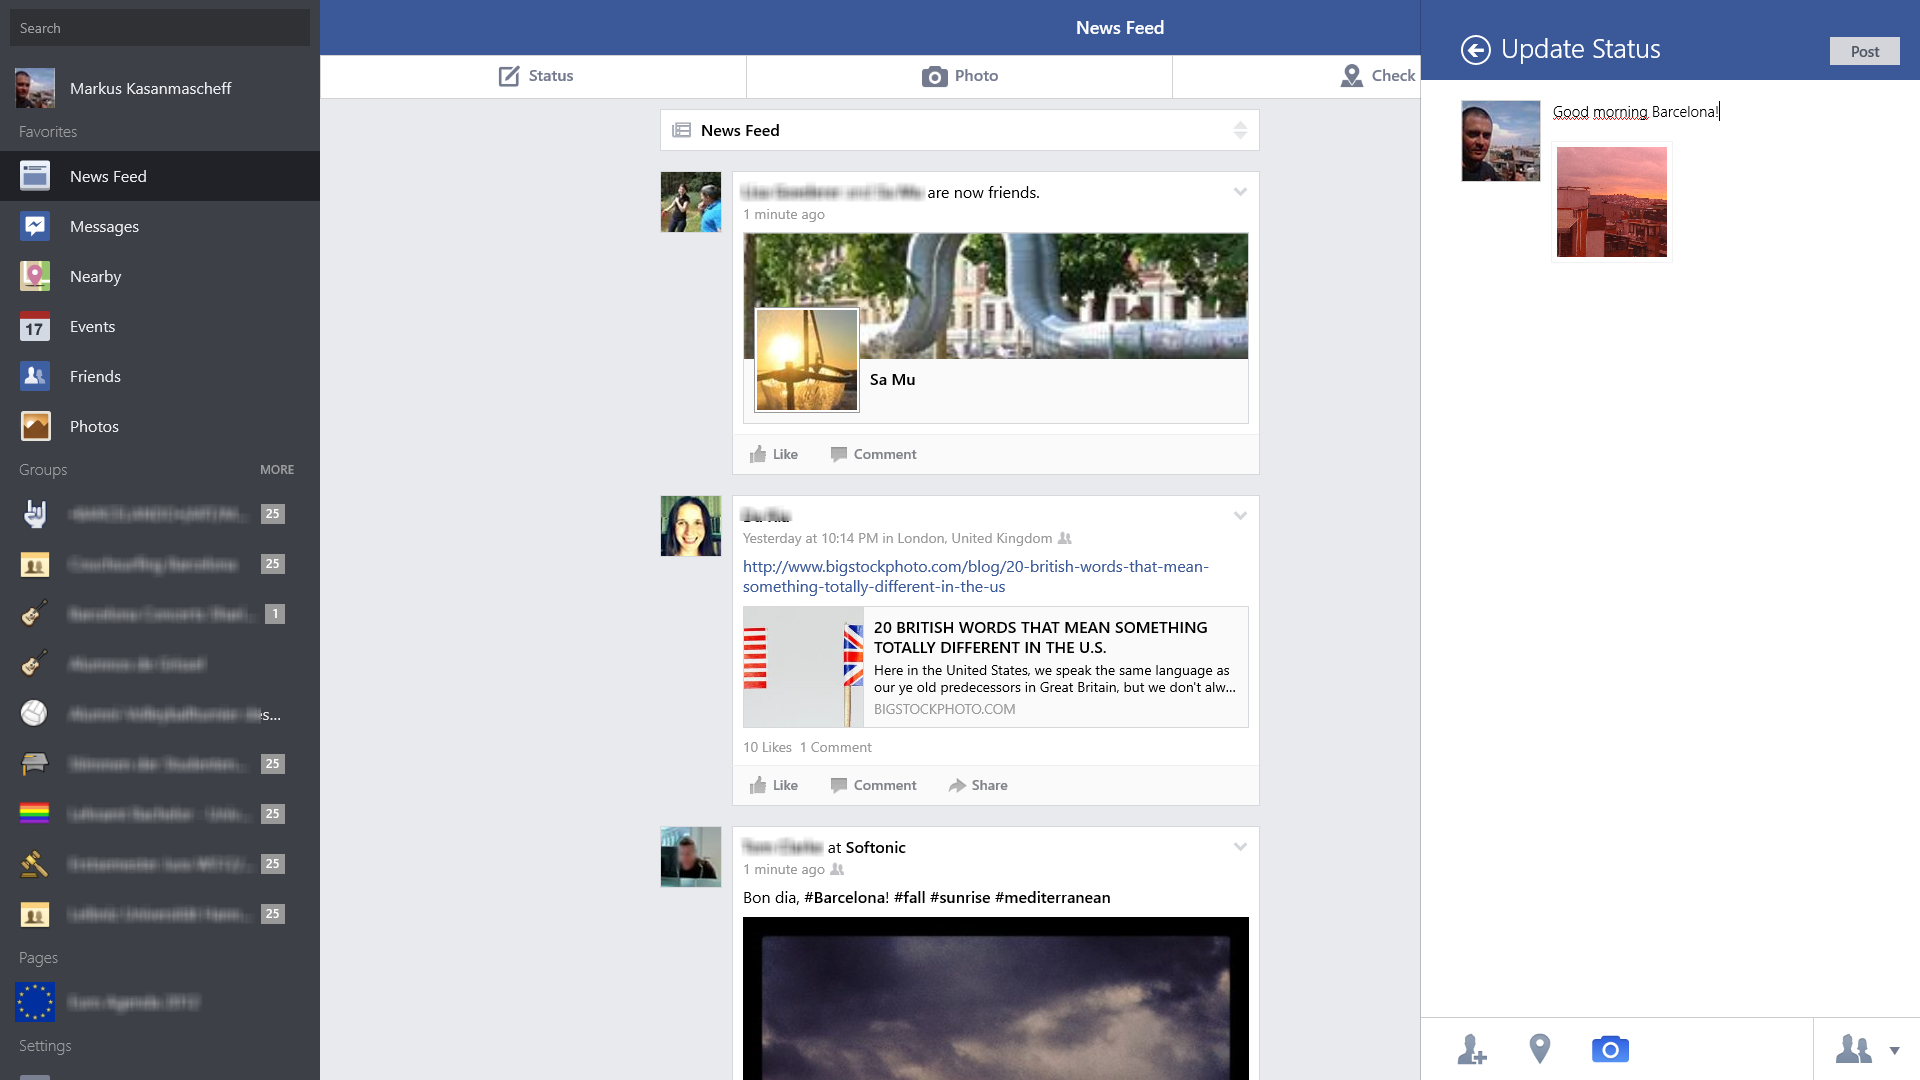Add a location with the pin icon
This screenshot has height=1080, width=1920.
pos(1540,1049)
